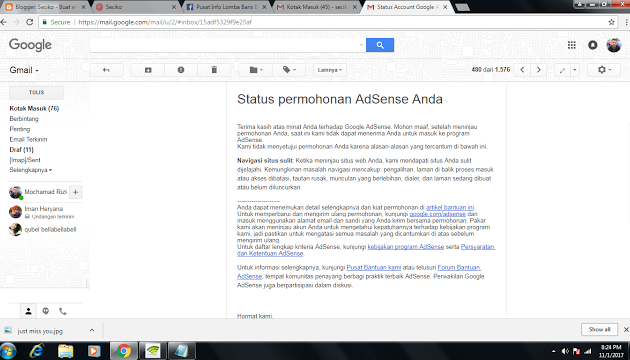Screen dimensions: 630x360
Task: Delete the message via trash icon
Action: tap(214, 70)
